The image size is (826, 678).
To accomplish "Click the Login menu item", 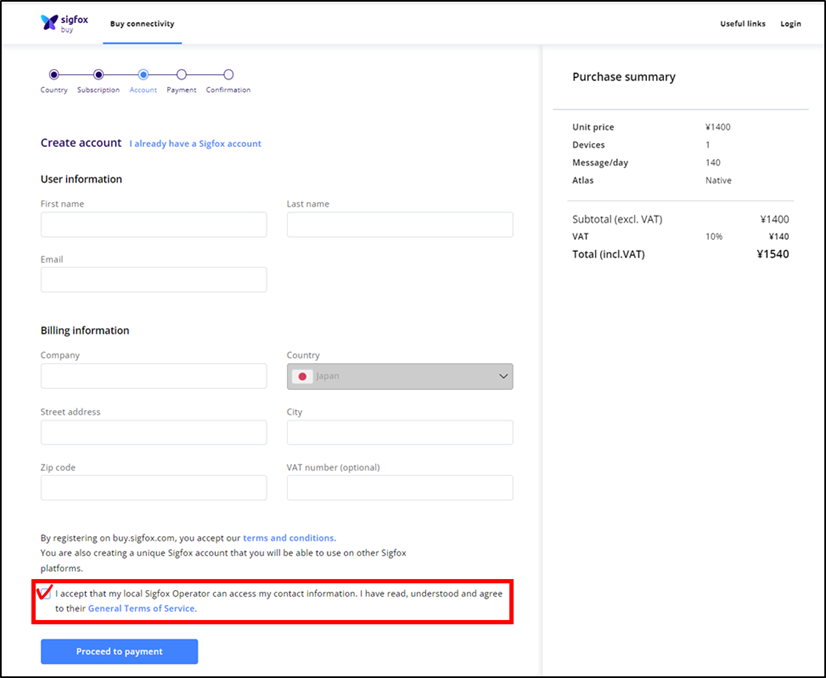I will [791, 24].
